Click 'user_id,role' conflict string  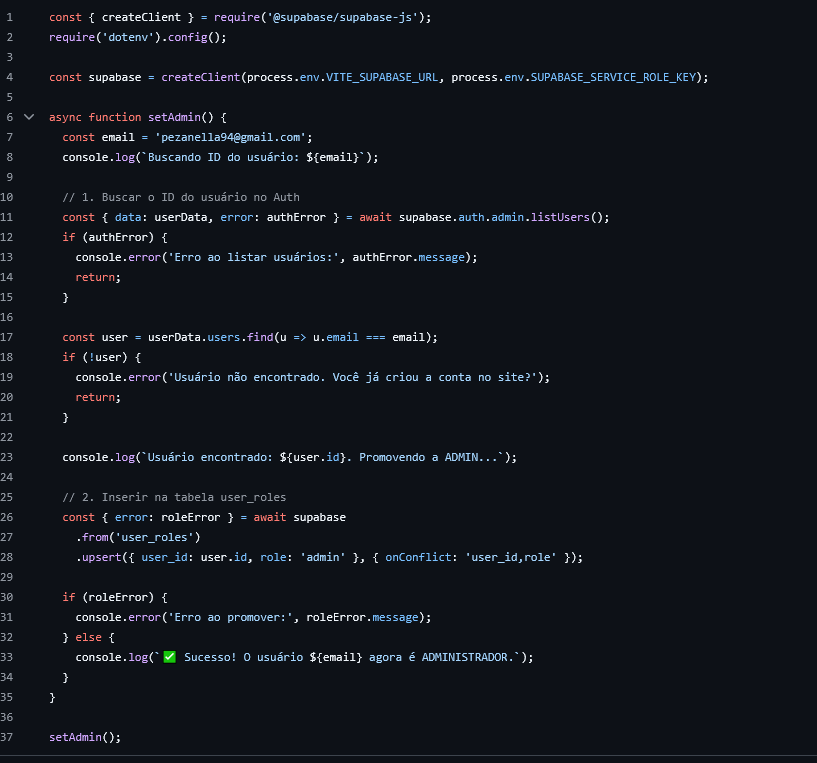pos(511,557)
